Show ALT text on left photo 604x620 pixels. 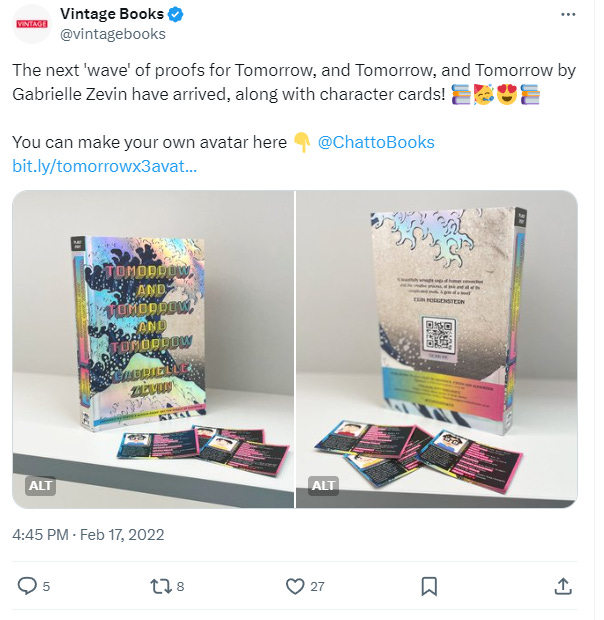click(x=41, y=486)
